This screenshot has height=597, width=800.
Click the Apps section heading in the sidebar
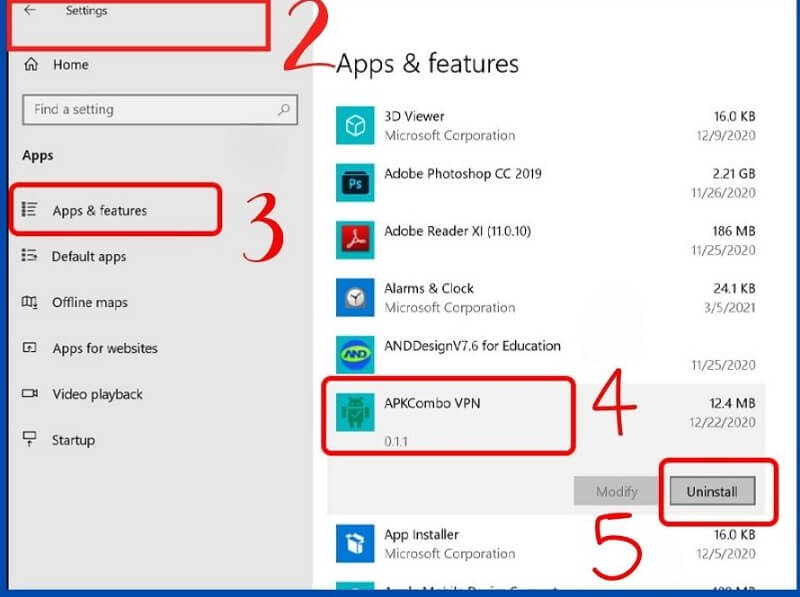click(38, 156)
